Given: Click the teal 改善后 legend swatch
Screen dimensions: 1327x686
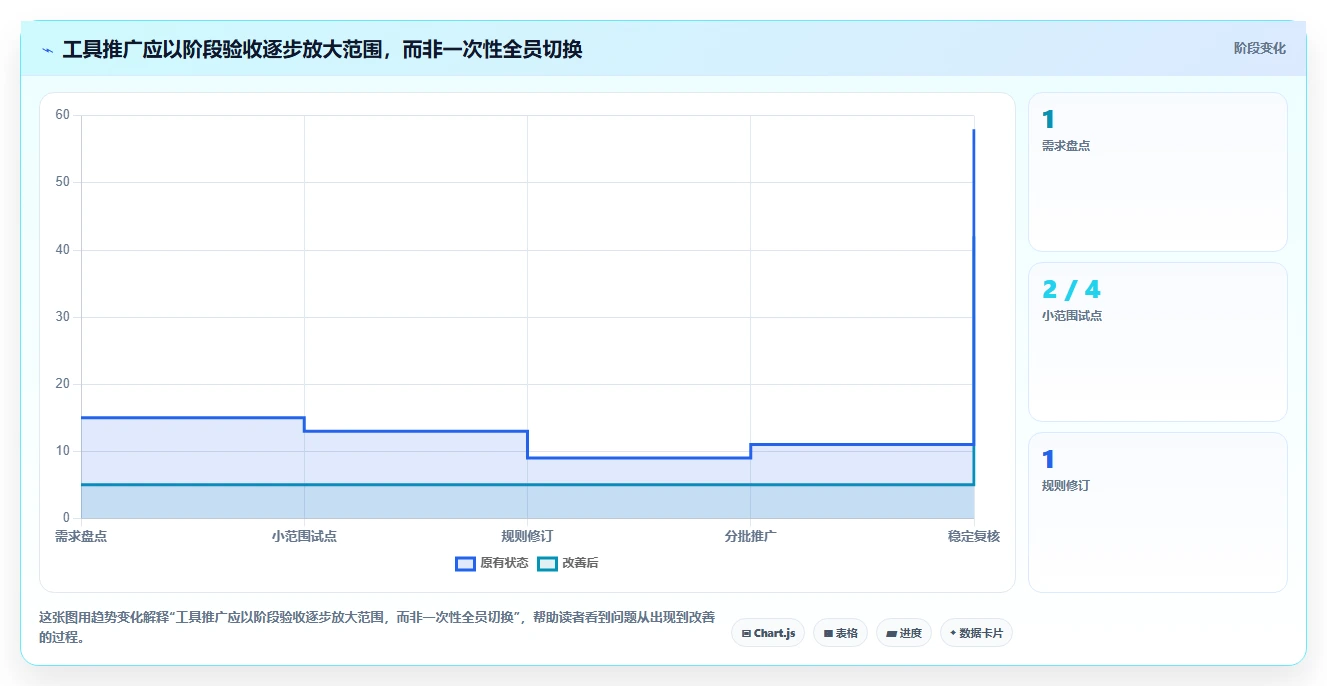Looking at the screenshot, I should pyautogui.click(x=547, y=563).
